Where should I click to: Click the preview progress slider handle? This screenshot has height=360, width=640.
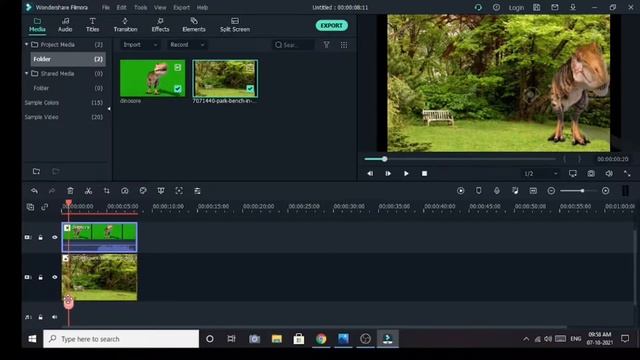[x=384, y=159]
